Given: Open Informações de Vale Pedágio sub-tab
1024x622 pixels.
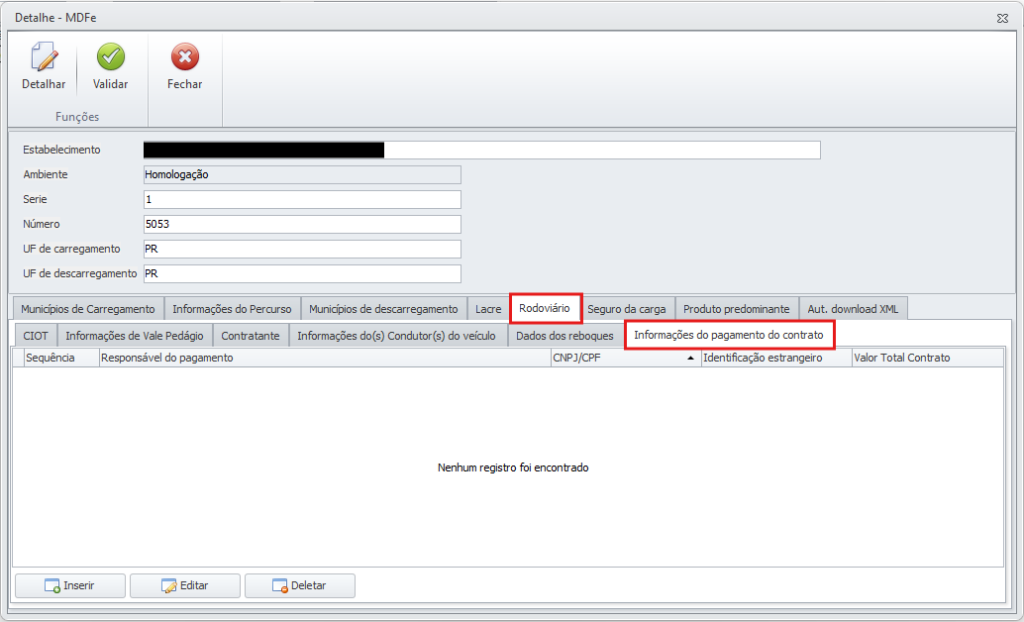Looking at the screenshot, I should (134, 336).
